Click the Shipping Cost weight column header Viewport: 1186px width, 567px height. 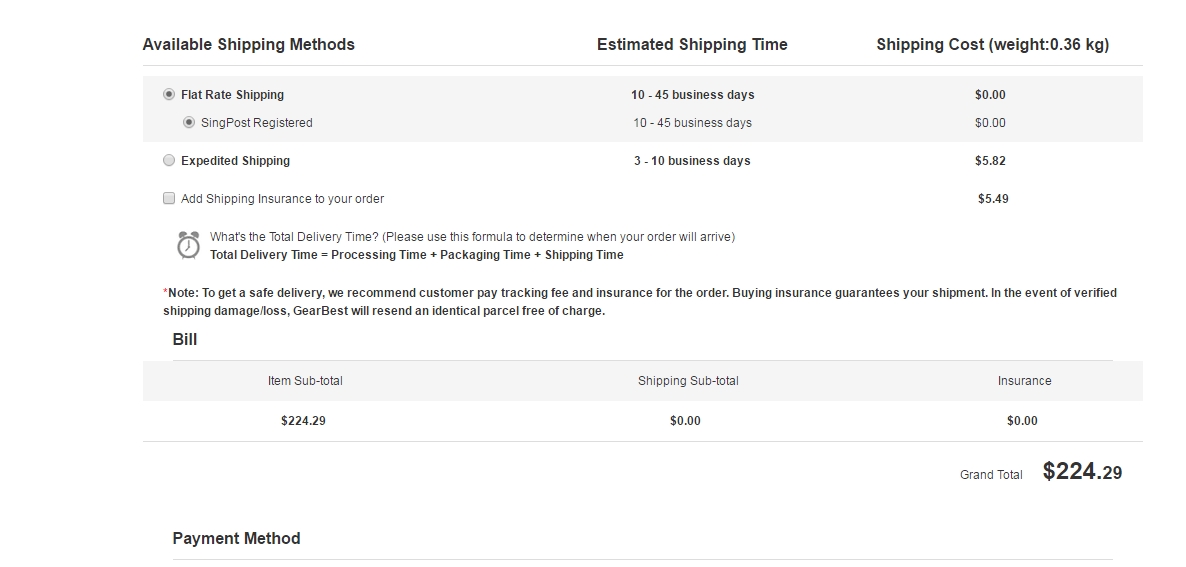coord(992,45)
